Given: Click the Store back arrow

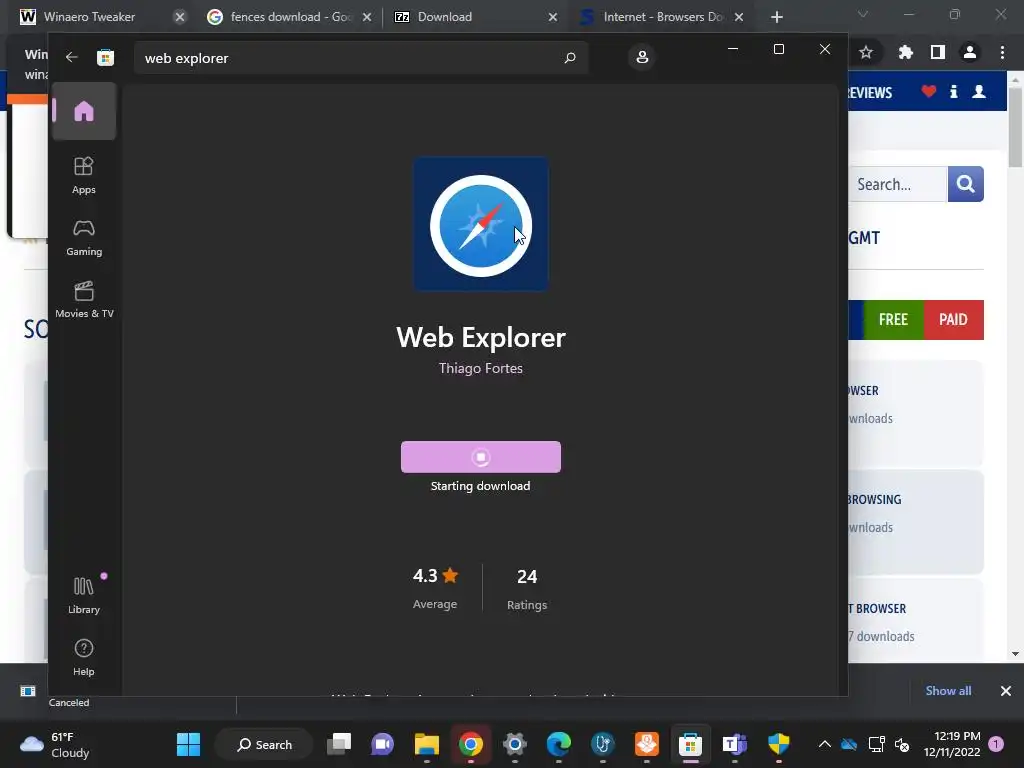Looking at the screenshot, I should (72, 57).
